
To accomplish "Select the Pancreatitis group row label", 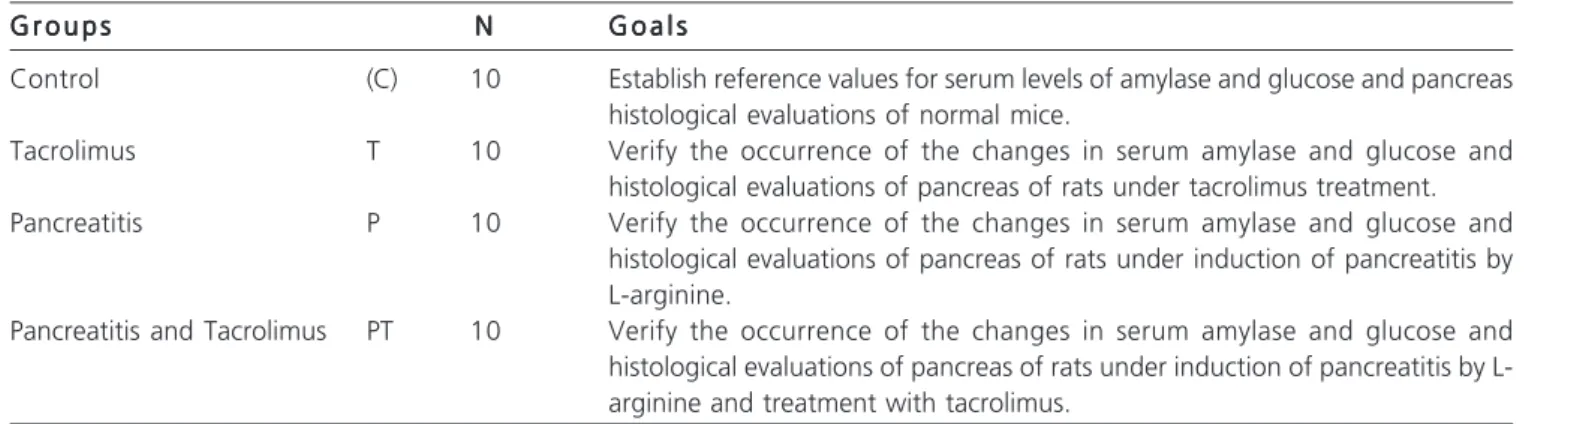I will pos(76,222).
